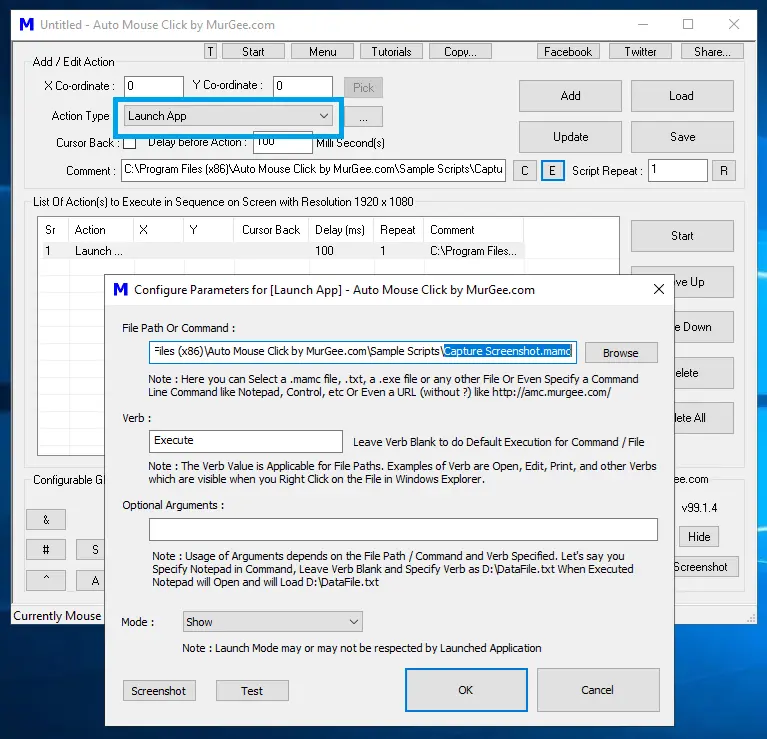Click the A button in main window

pyautogui.click(x=91, y=581)
